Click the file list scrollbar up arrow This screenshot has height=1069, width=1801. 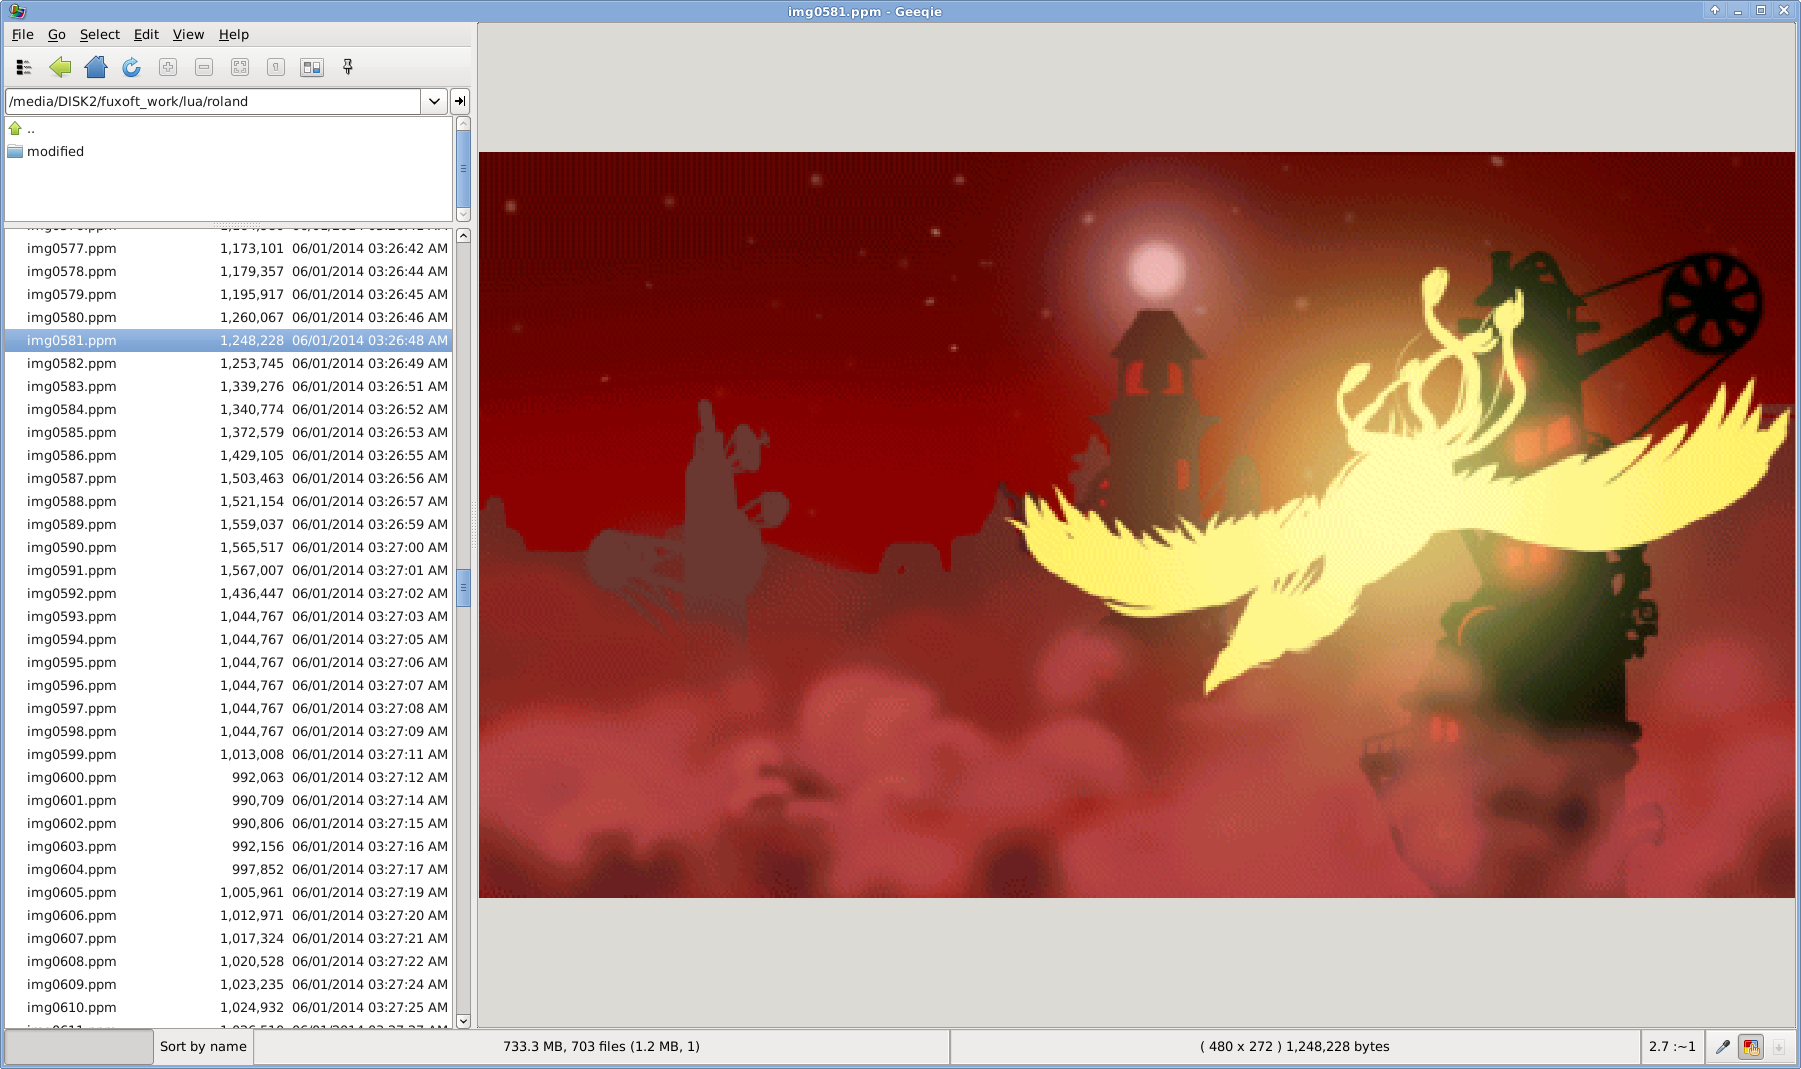[463, 236]
